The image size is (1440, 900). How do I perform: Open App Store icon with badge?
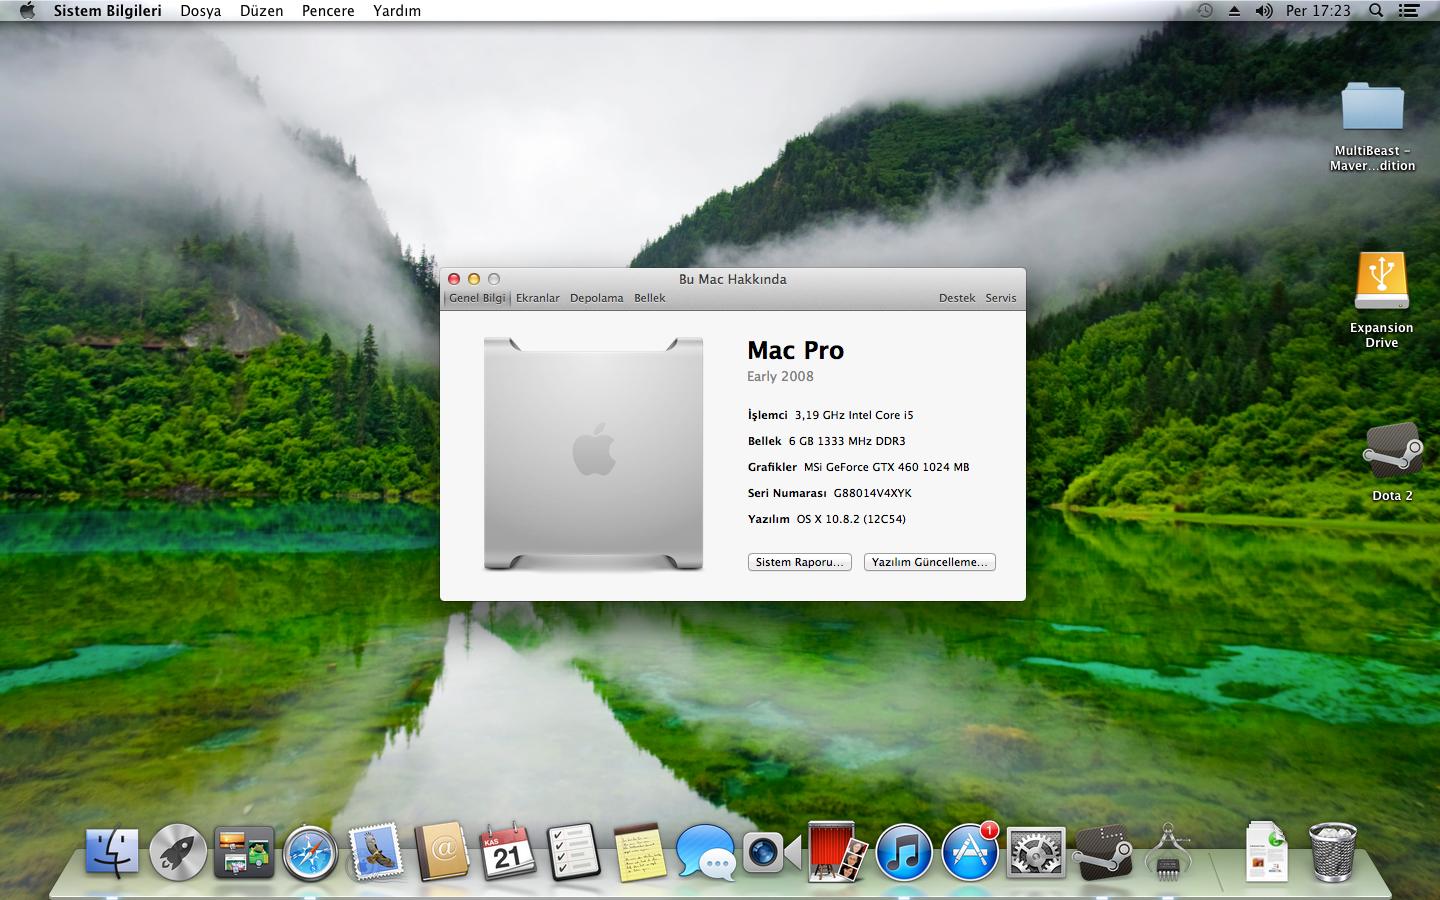969,852
